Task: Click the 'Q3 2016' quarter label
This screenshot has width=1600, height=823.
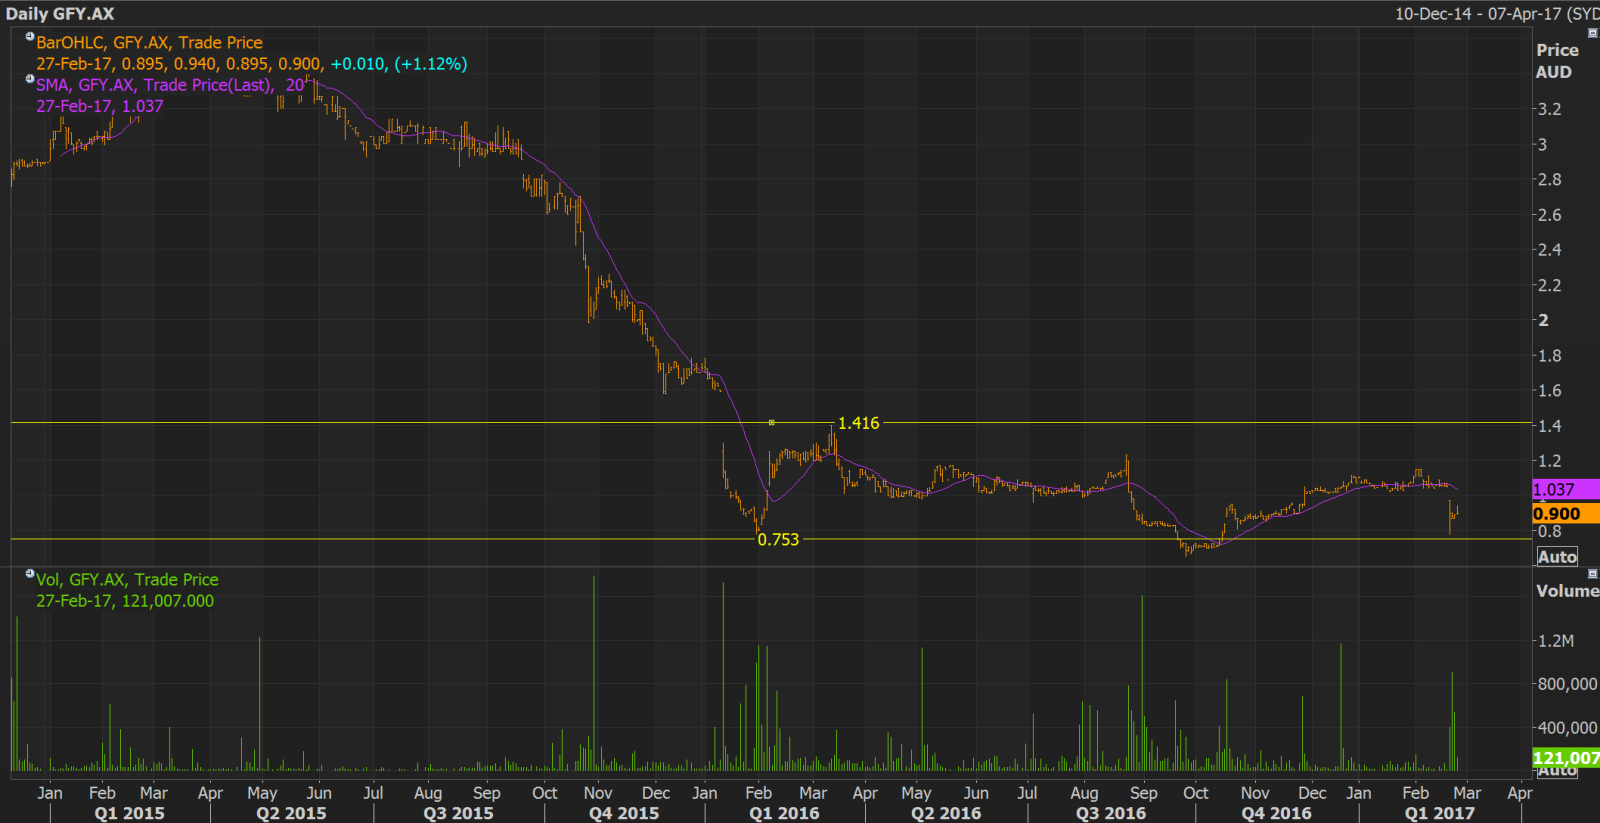Action: pos(1111,813)
